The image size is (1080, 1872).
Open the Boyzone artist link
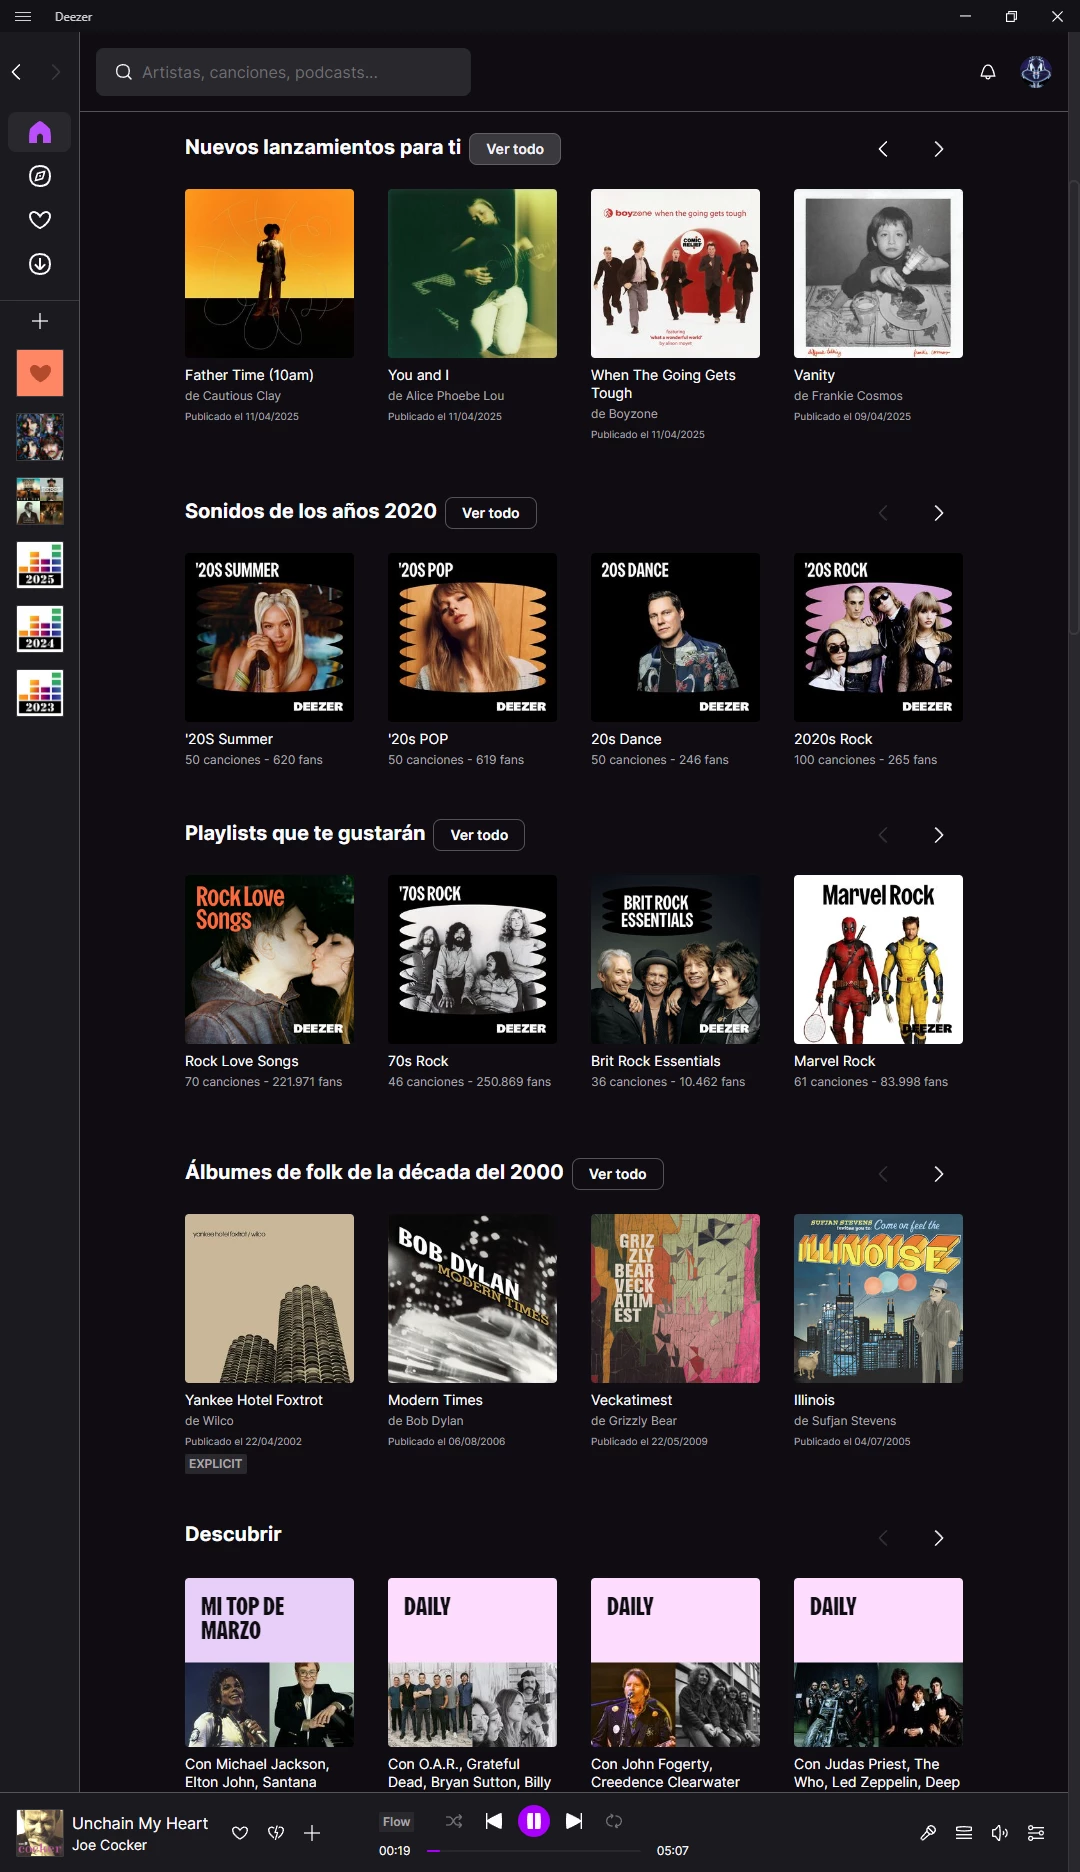coord(632,414)
